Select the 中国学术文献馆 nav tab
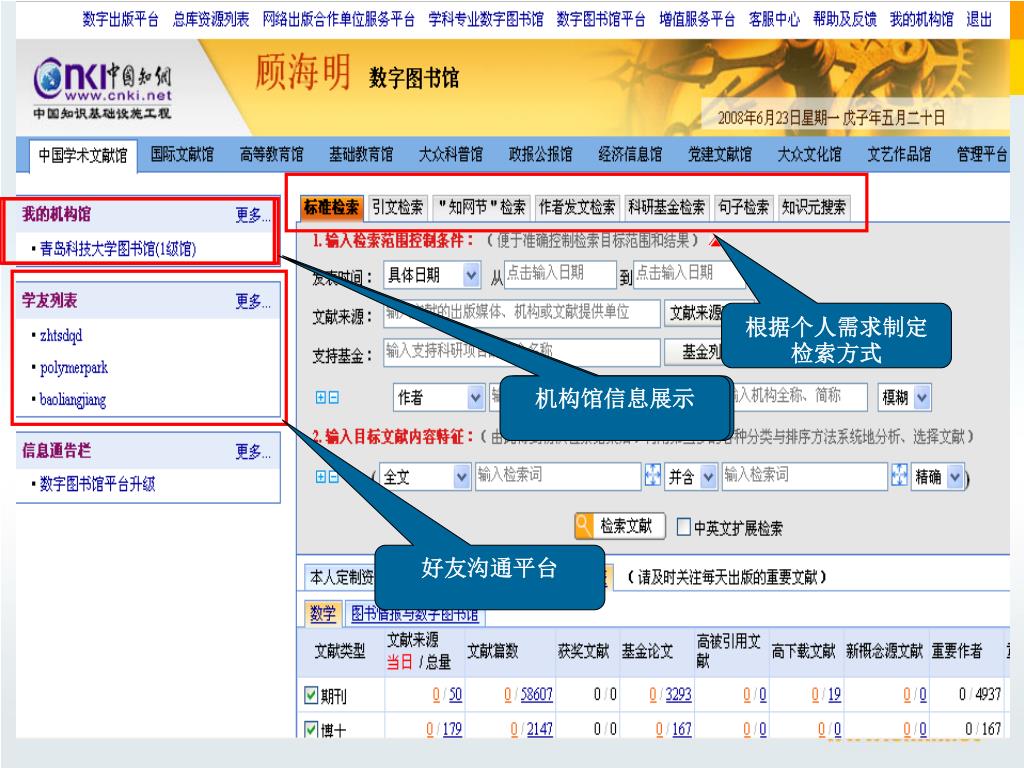This screenshot has width=1024, height=768. click(83, 155)
